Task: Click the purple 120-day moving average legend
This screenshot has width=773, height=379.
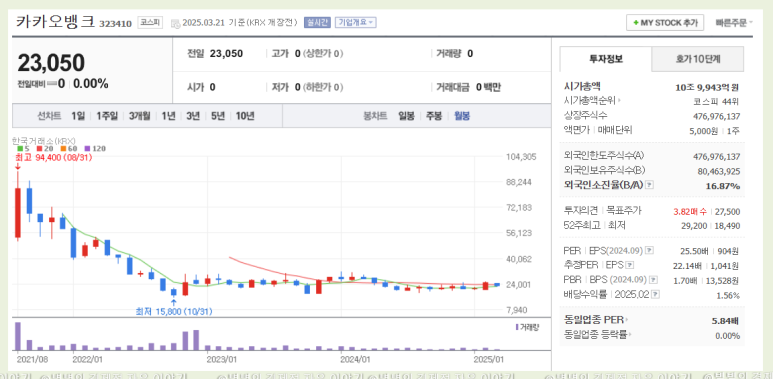Action: 95,148
